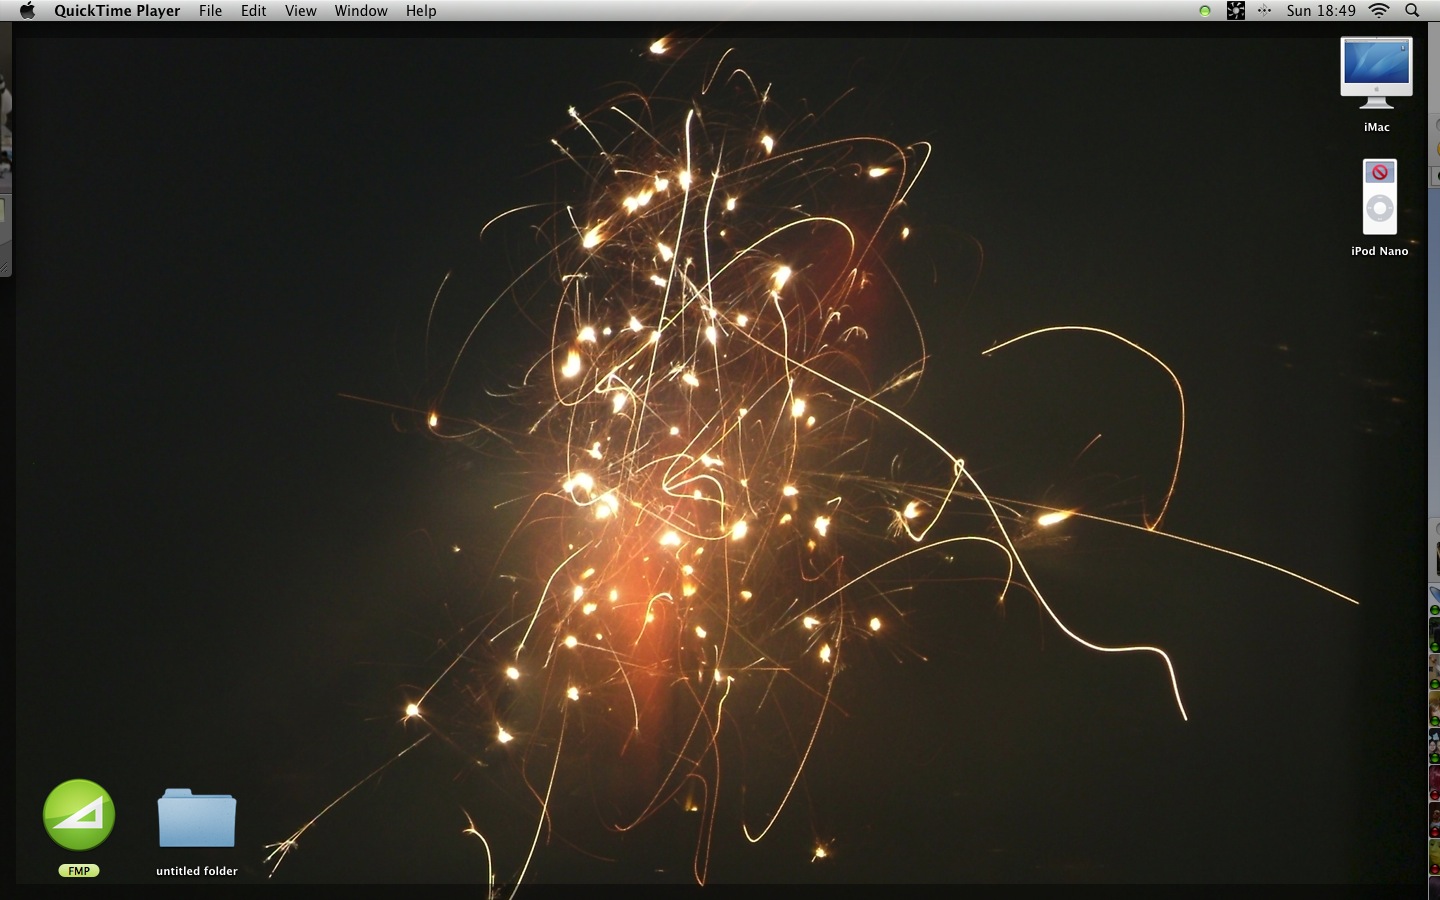The image size is (1440, 900).
Task: Open the Window menu
Action: (x=361, y=11)
